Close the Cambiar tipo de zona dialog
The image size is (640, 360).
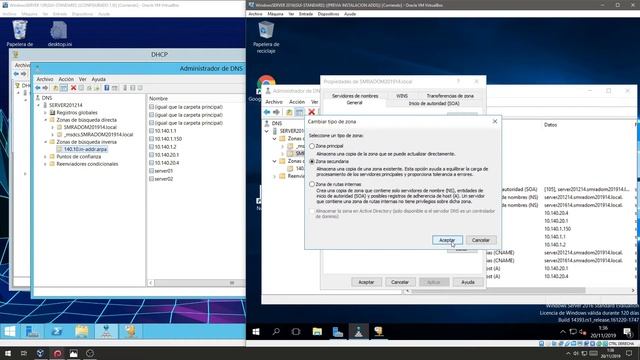[495, 121]
